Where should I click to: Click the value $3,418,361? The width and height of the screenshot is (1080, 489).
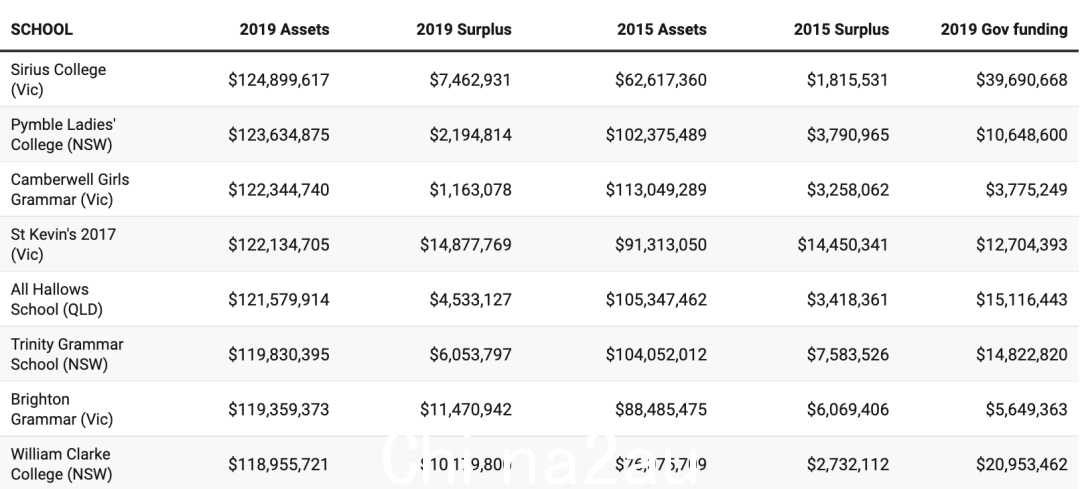coord(848,300)
